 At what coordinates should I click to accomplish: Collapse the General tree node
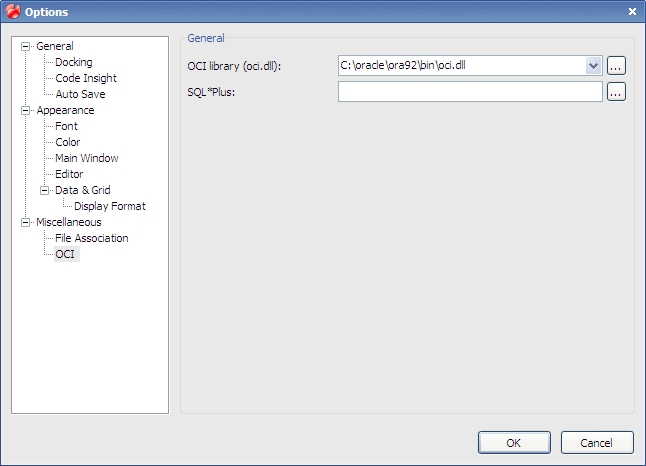click(x=26, y=46)
